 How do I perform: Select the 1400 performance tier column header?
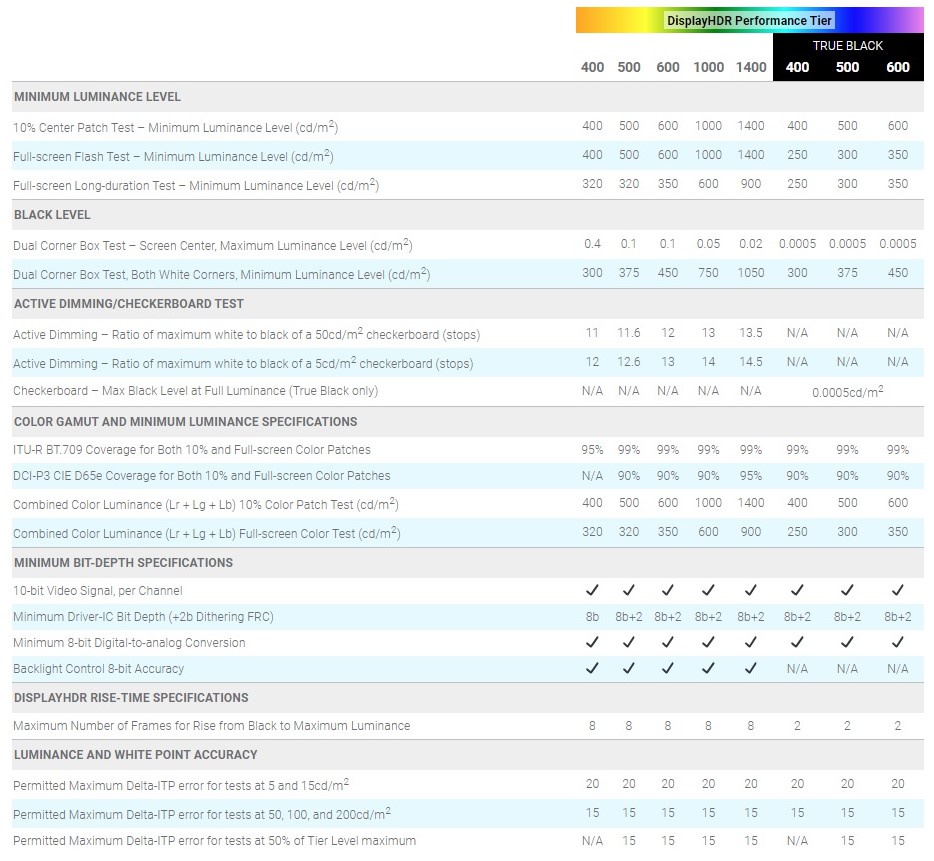pyautogui.click(x=751, y=67)
